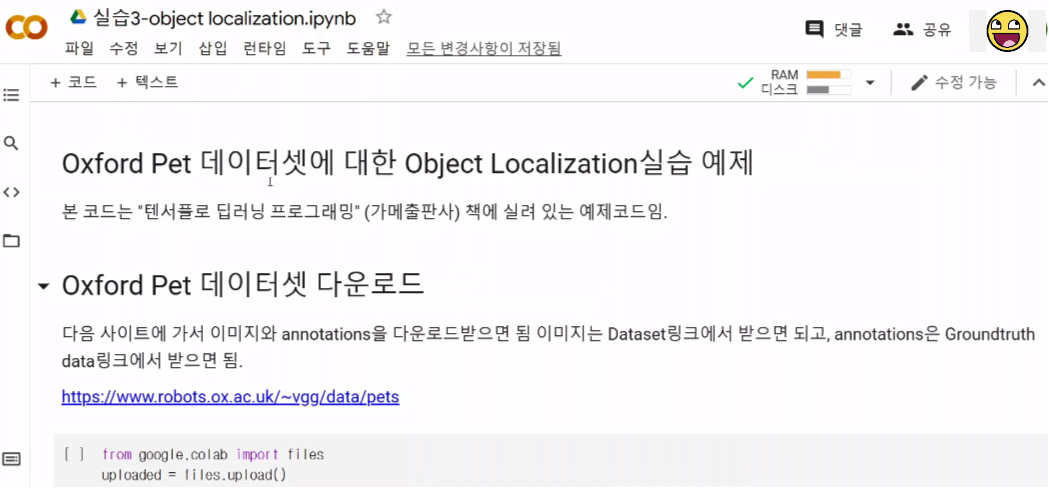
Task: Select the Oxford Pet Object Localization main heading
Action: 407,165
